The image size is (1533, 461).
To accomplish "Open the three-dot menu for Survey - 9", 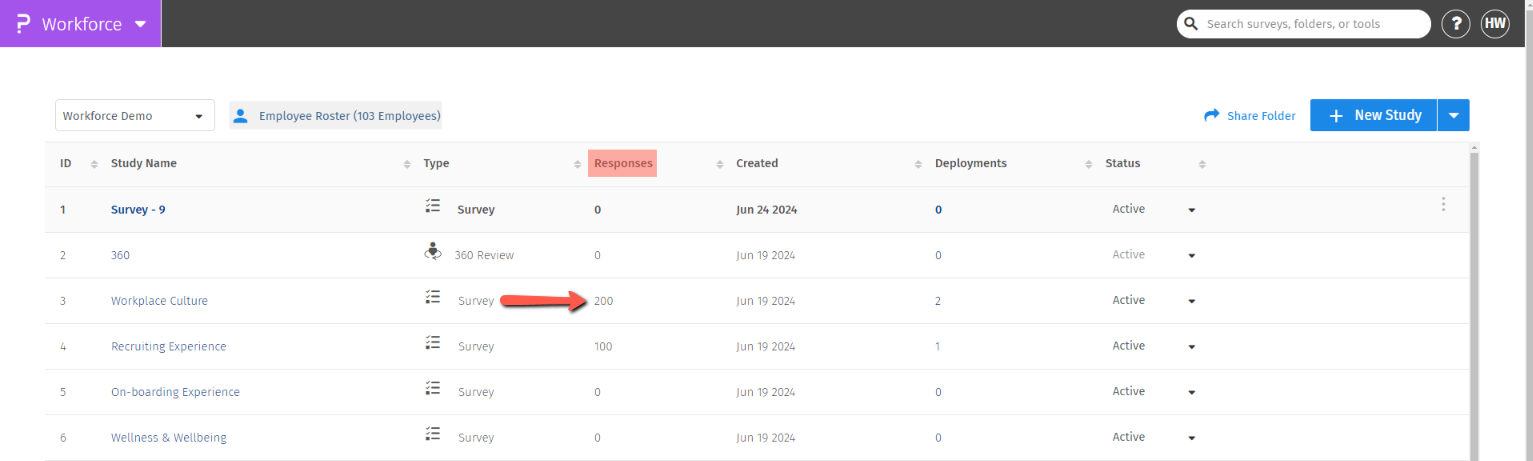I will [1443, 205].
